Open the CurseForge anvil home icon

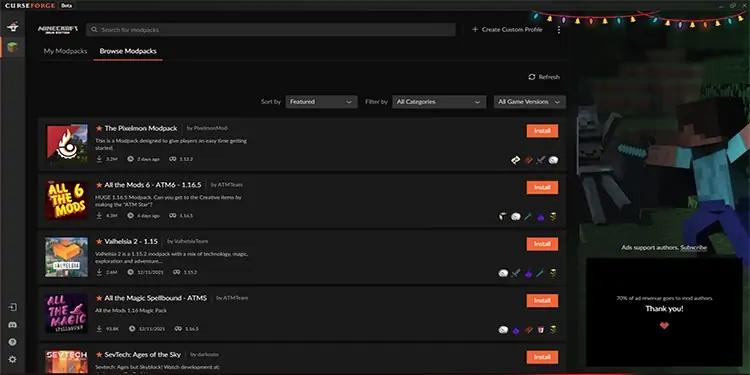pos(13,27)
